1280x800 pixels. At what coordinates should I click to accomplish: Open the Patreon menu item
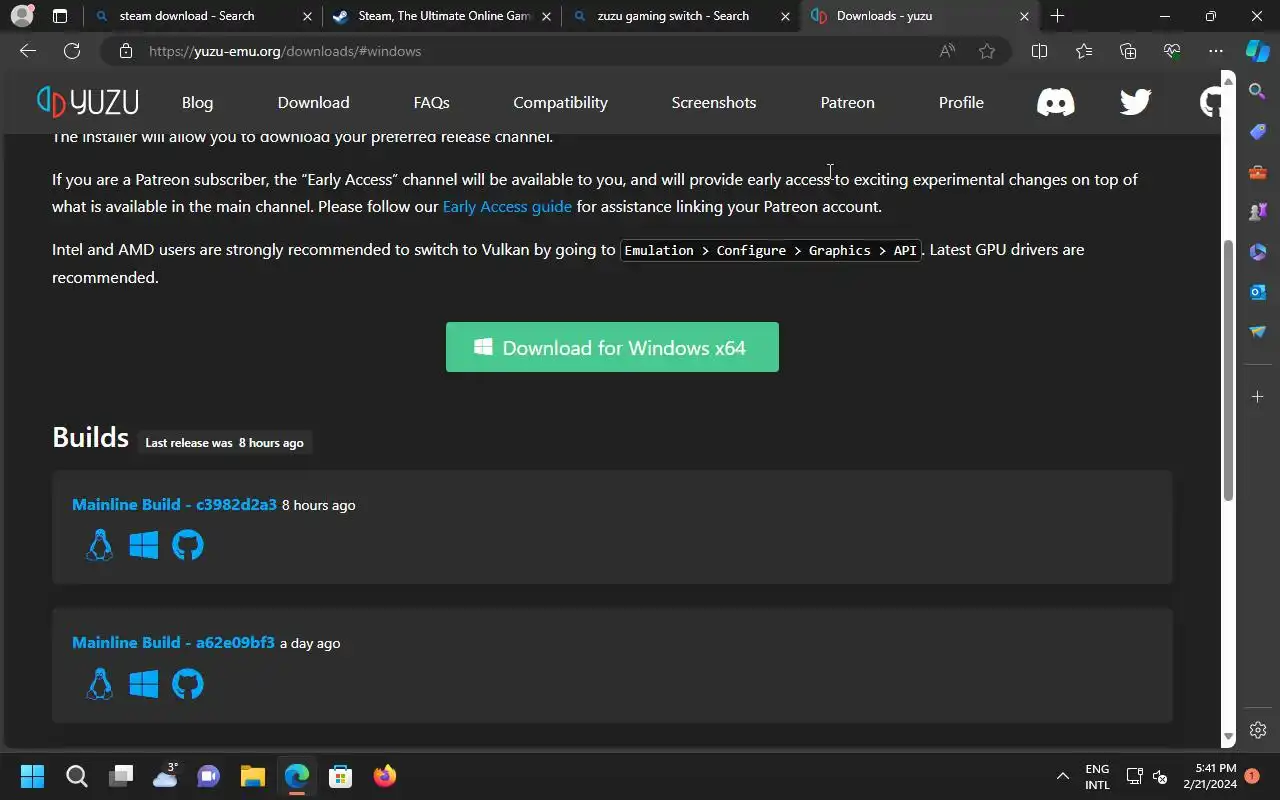point(847,102)
